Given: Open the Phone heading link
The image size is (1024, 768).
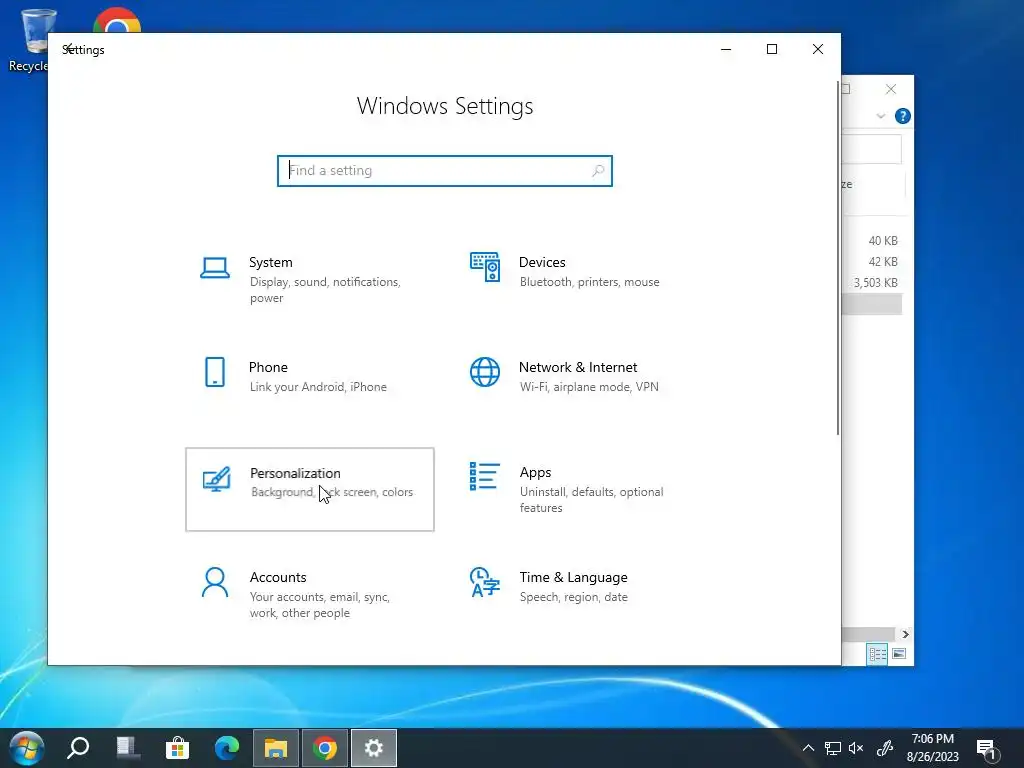Looking at the screenshot, I should click(x=268, y=367).
